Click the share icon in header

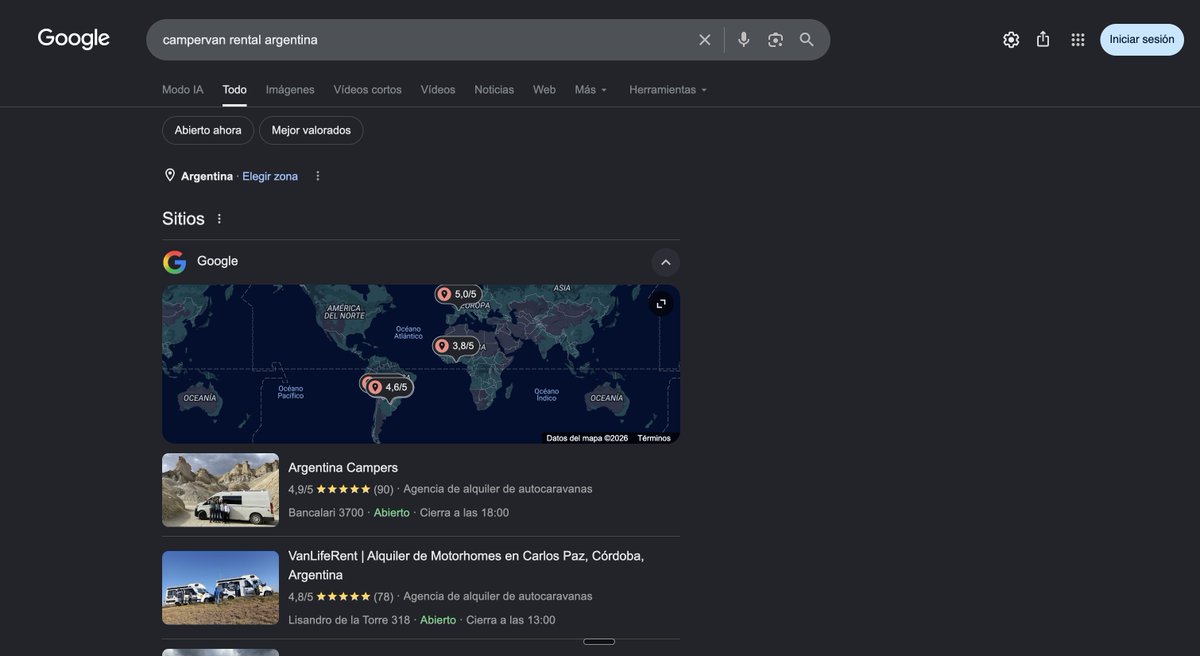click(1043, 39)
